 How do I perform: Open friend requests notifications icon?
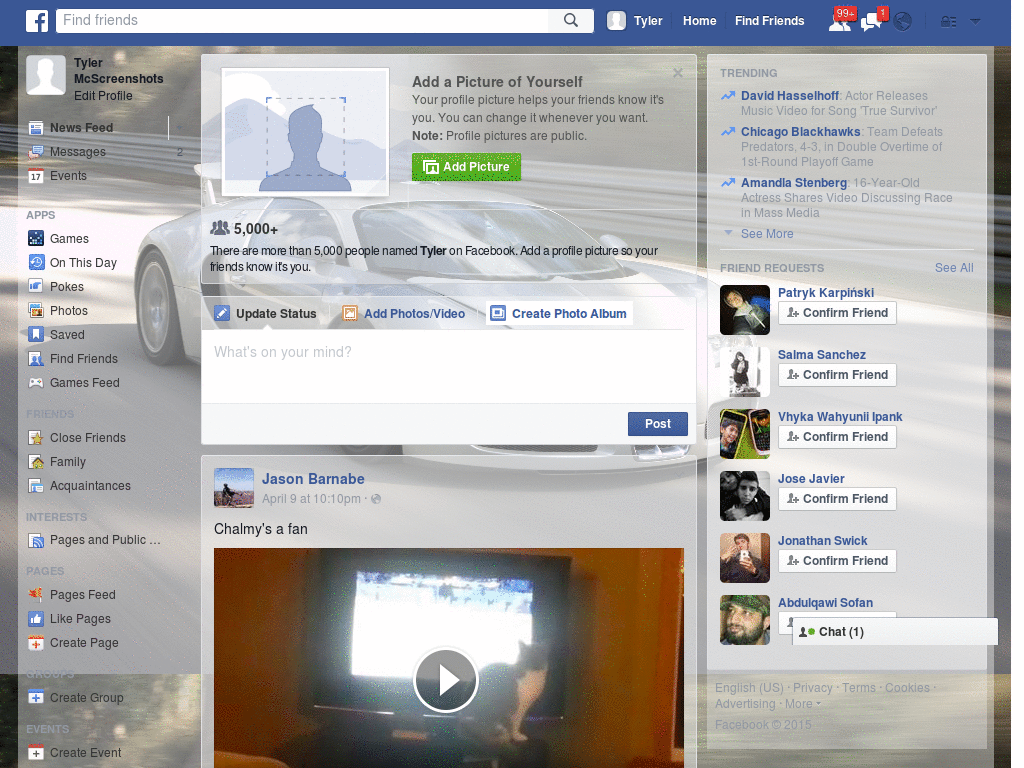pos(840,22)
